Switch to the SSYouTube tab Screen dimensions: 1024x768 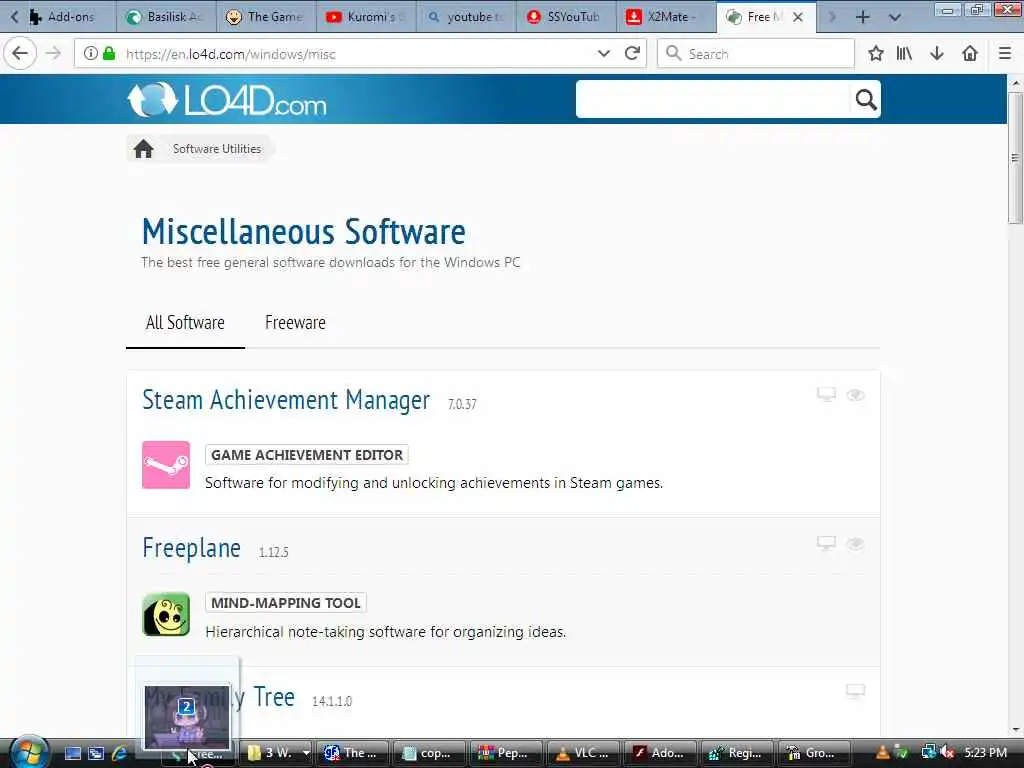[x=566, y=17]
